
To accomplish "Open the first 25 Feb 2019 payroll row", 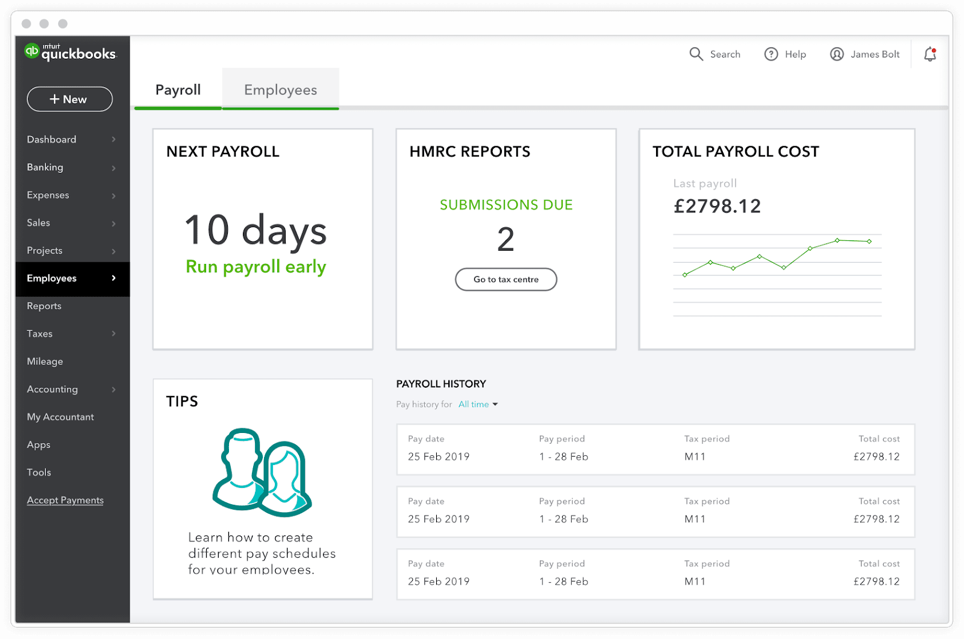I will [655, 449].
